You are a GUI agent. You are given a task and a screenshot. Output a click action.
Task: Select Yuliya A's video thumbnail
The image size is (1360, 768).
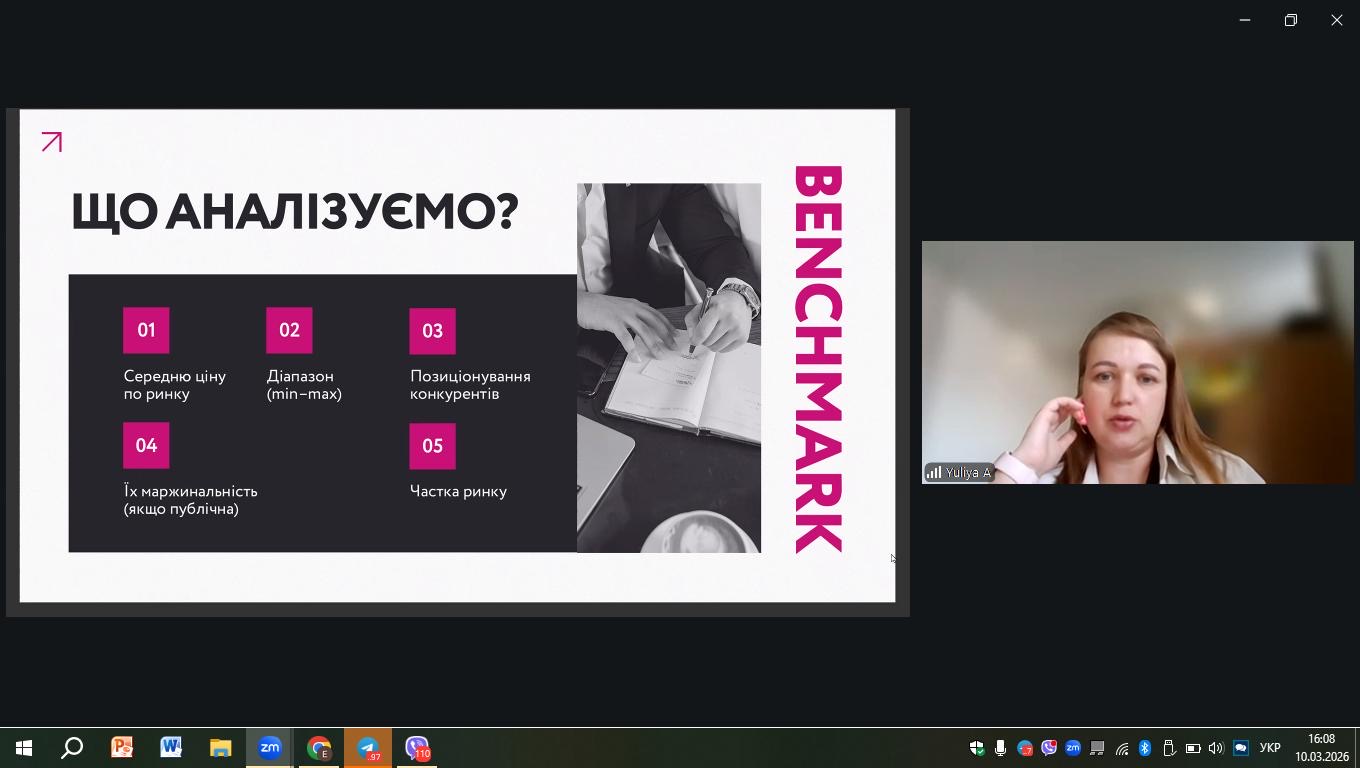(1138, 362)
